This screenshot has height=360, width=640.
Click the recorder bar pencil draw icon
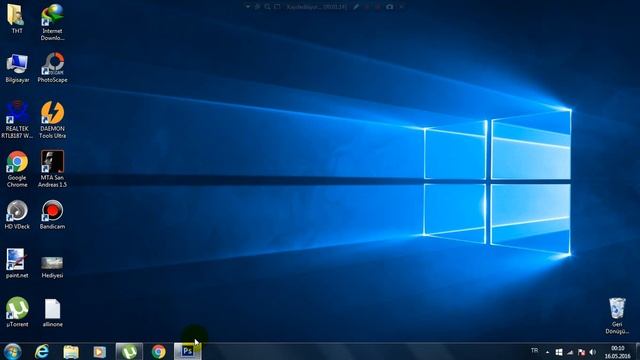[x=356, y=7]
